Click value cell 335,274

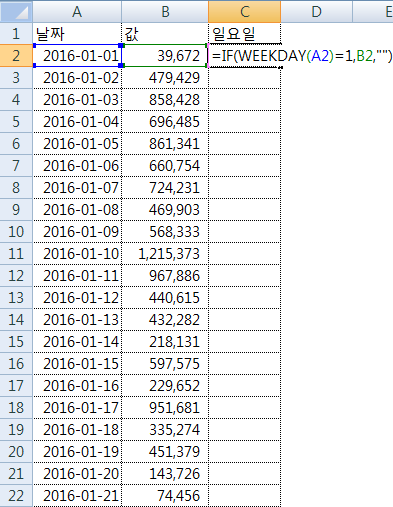pyautogui.click(x=165, y=430)
